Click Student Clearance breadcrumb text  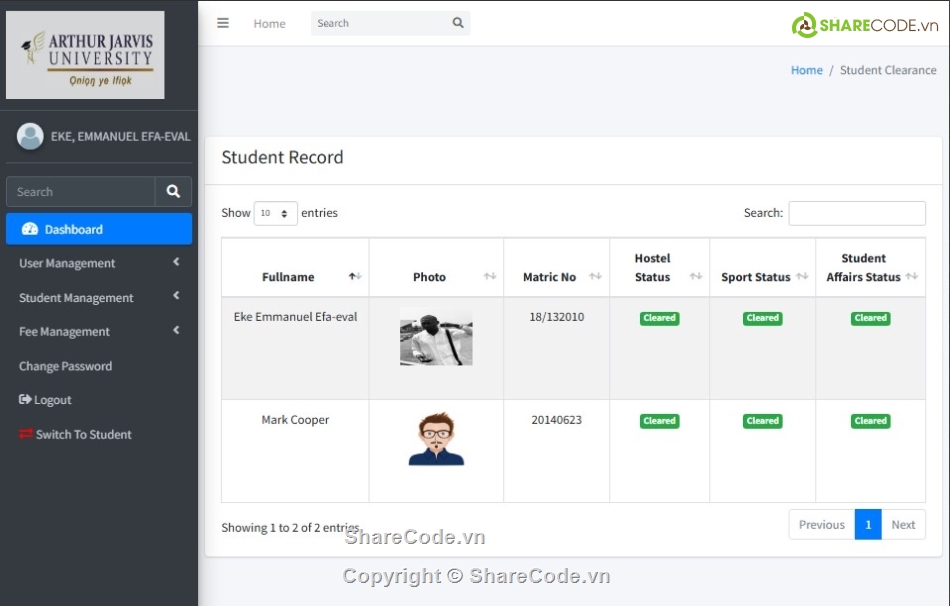(x=888, y=70)
